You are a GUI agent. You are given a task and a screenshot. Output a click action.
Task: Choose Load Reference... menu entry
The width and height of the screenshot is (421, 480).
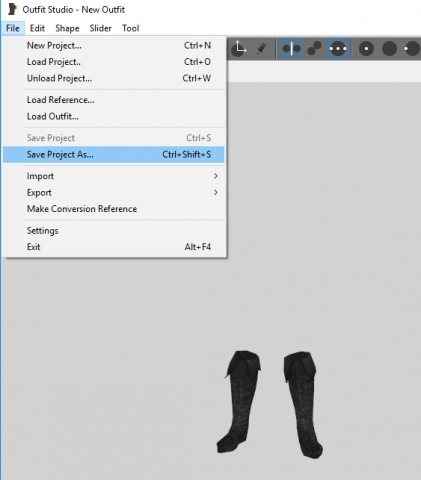pyautogui.click(x=114, y=100)
